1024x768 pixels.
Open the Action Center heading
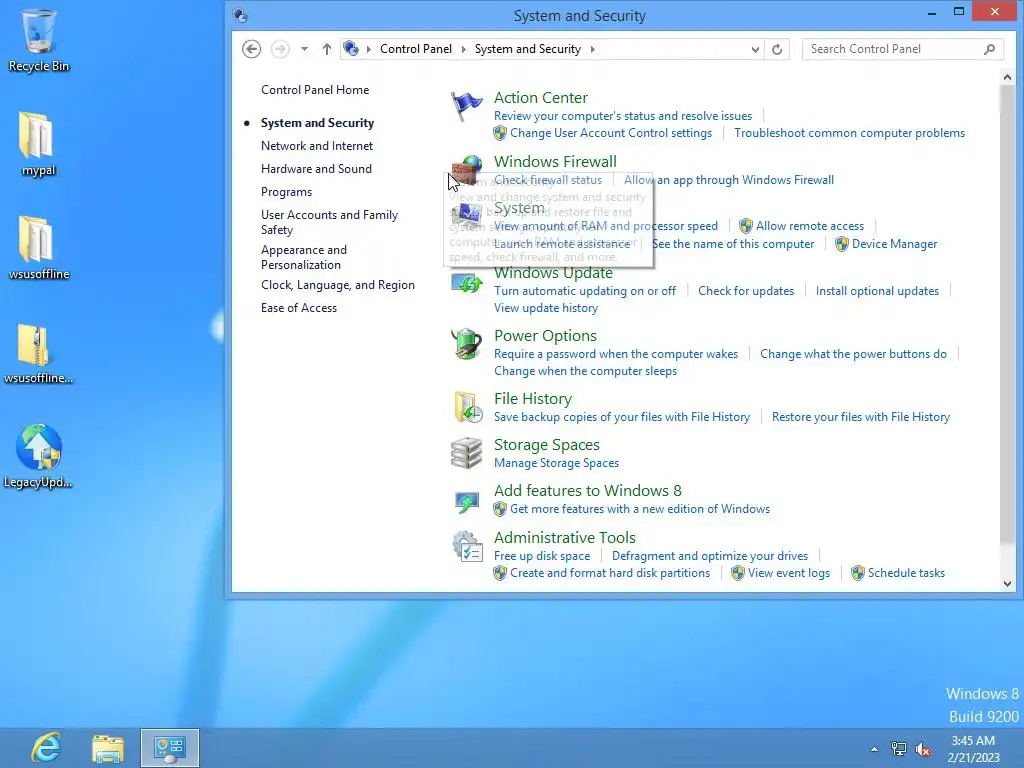[x=541, y=97]
